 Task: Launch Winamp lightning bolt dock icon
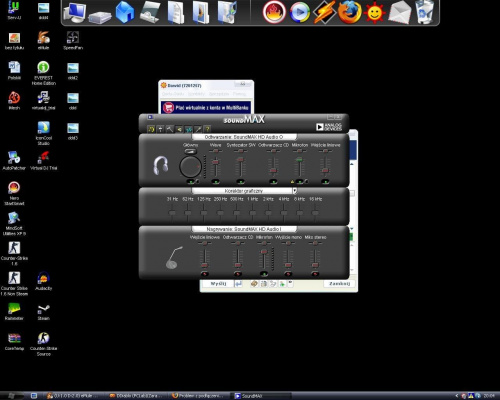click(324, 12)
